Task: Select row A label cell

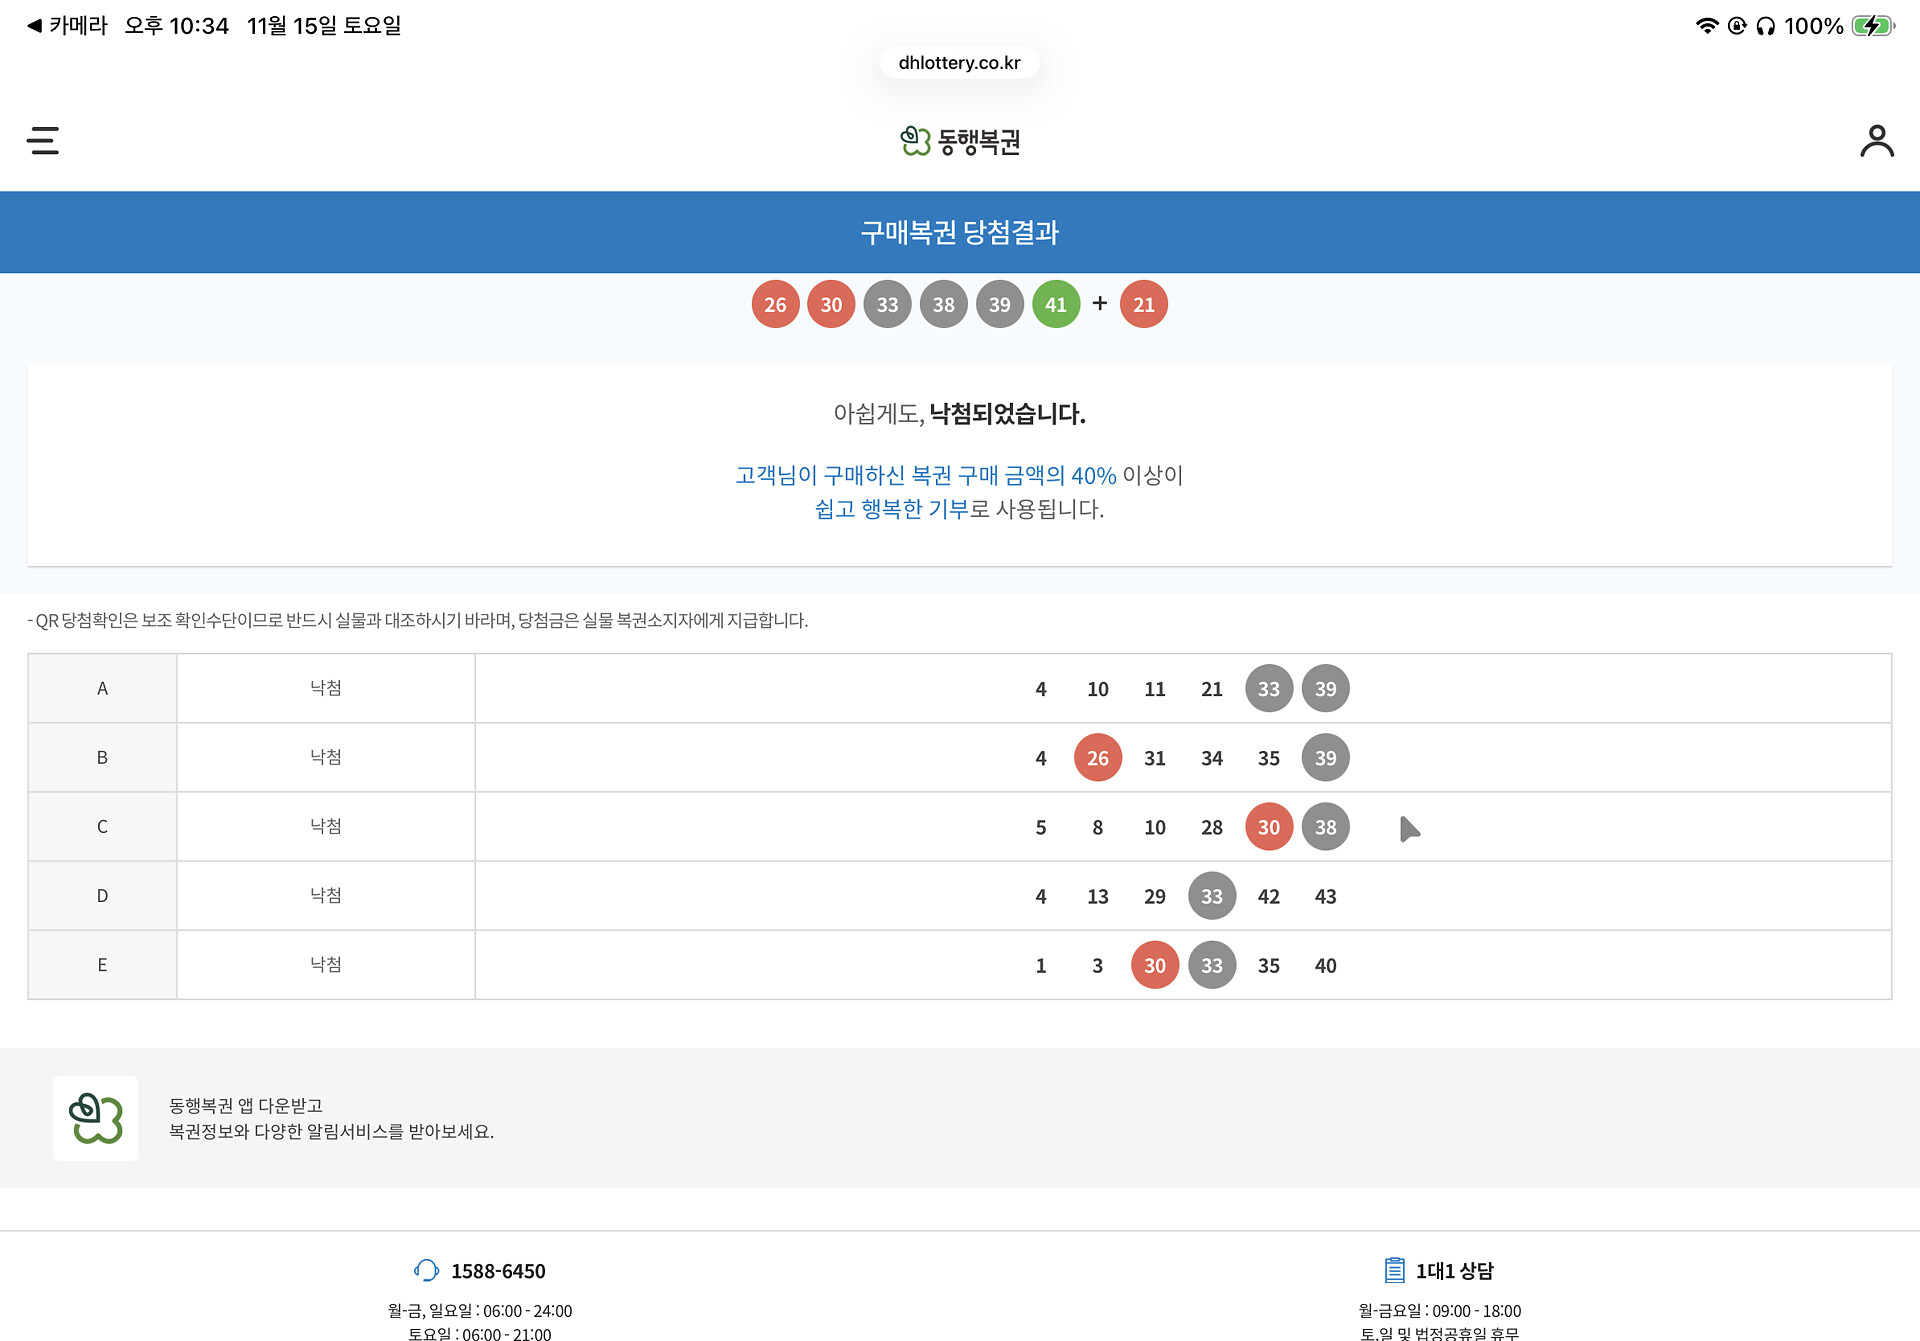Action: 102,688
